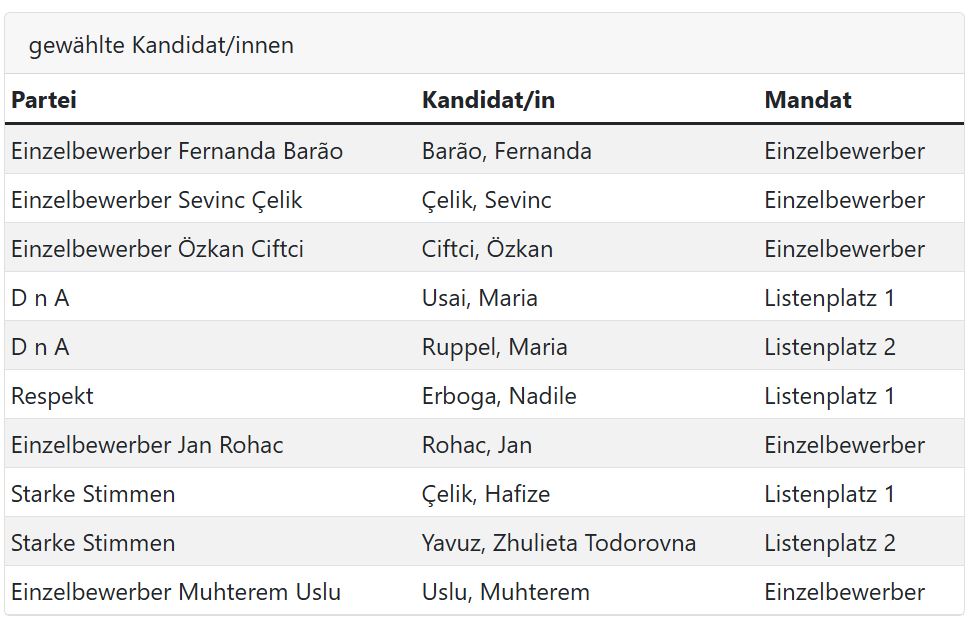Select the Einzelbewerber Özkan Ciftci party cell
979x627 pixels.
(x=158, y=249)
